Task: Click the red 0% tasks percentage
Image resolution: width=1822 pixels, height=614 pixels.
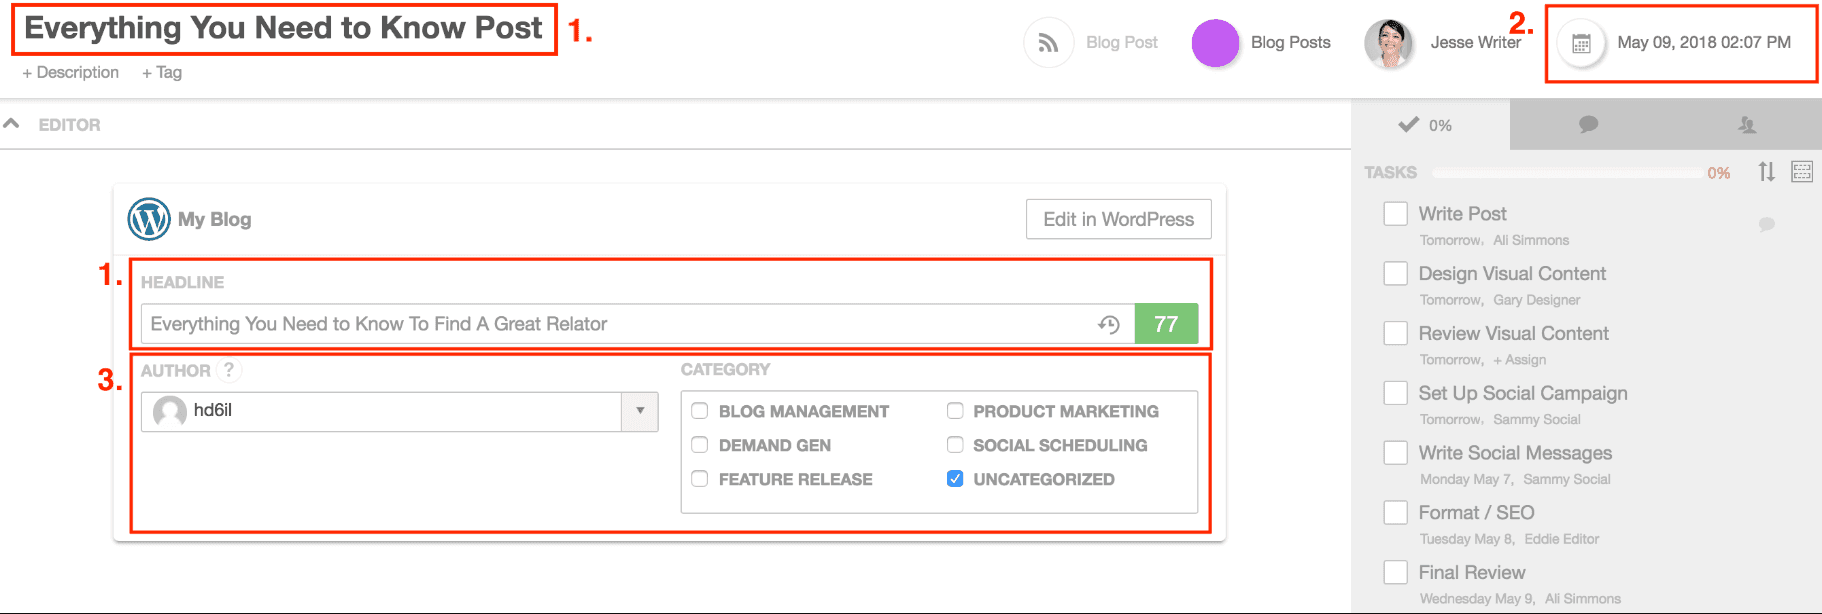Action: click(1719, 173)
